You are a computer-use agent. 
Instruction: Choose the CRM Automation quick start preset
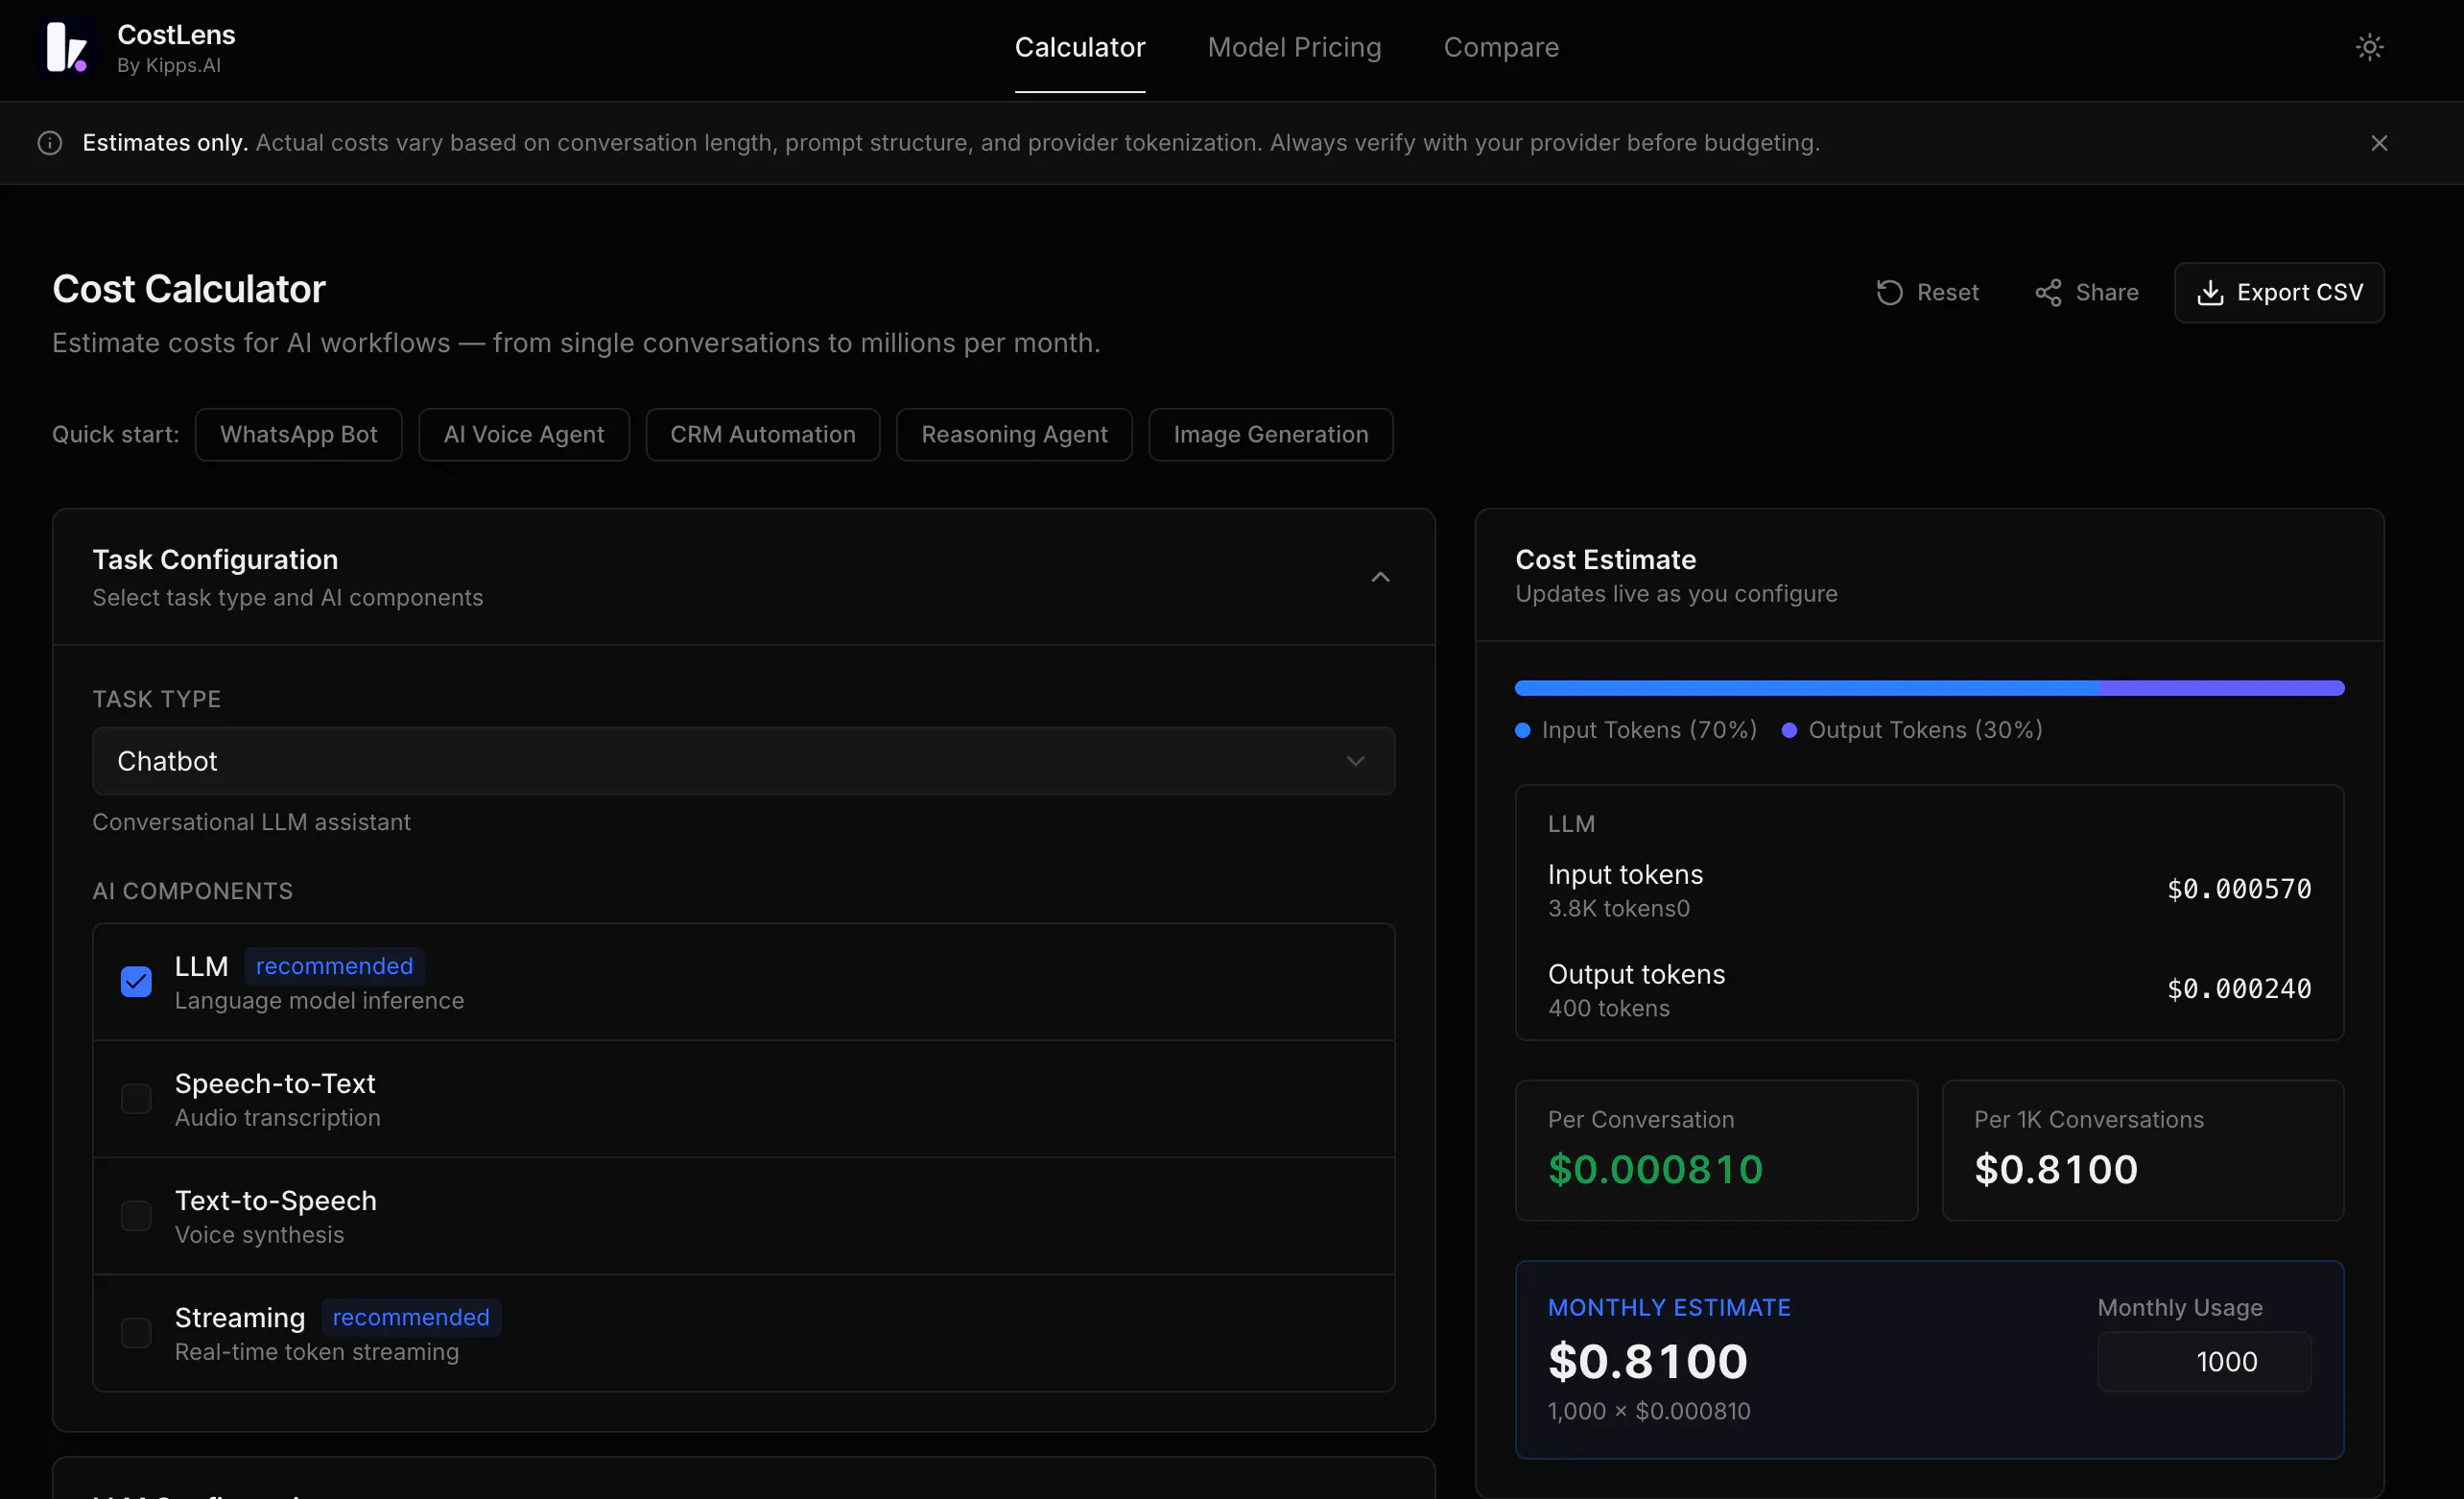click(763, 434)
